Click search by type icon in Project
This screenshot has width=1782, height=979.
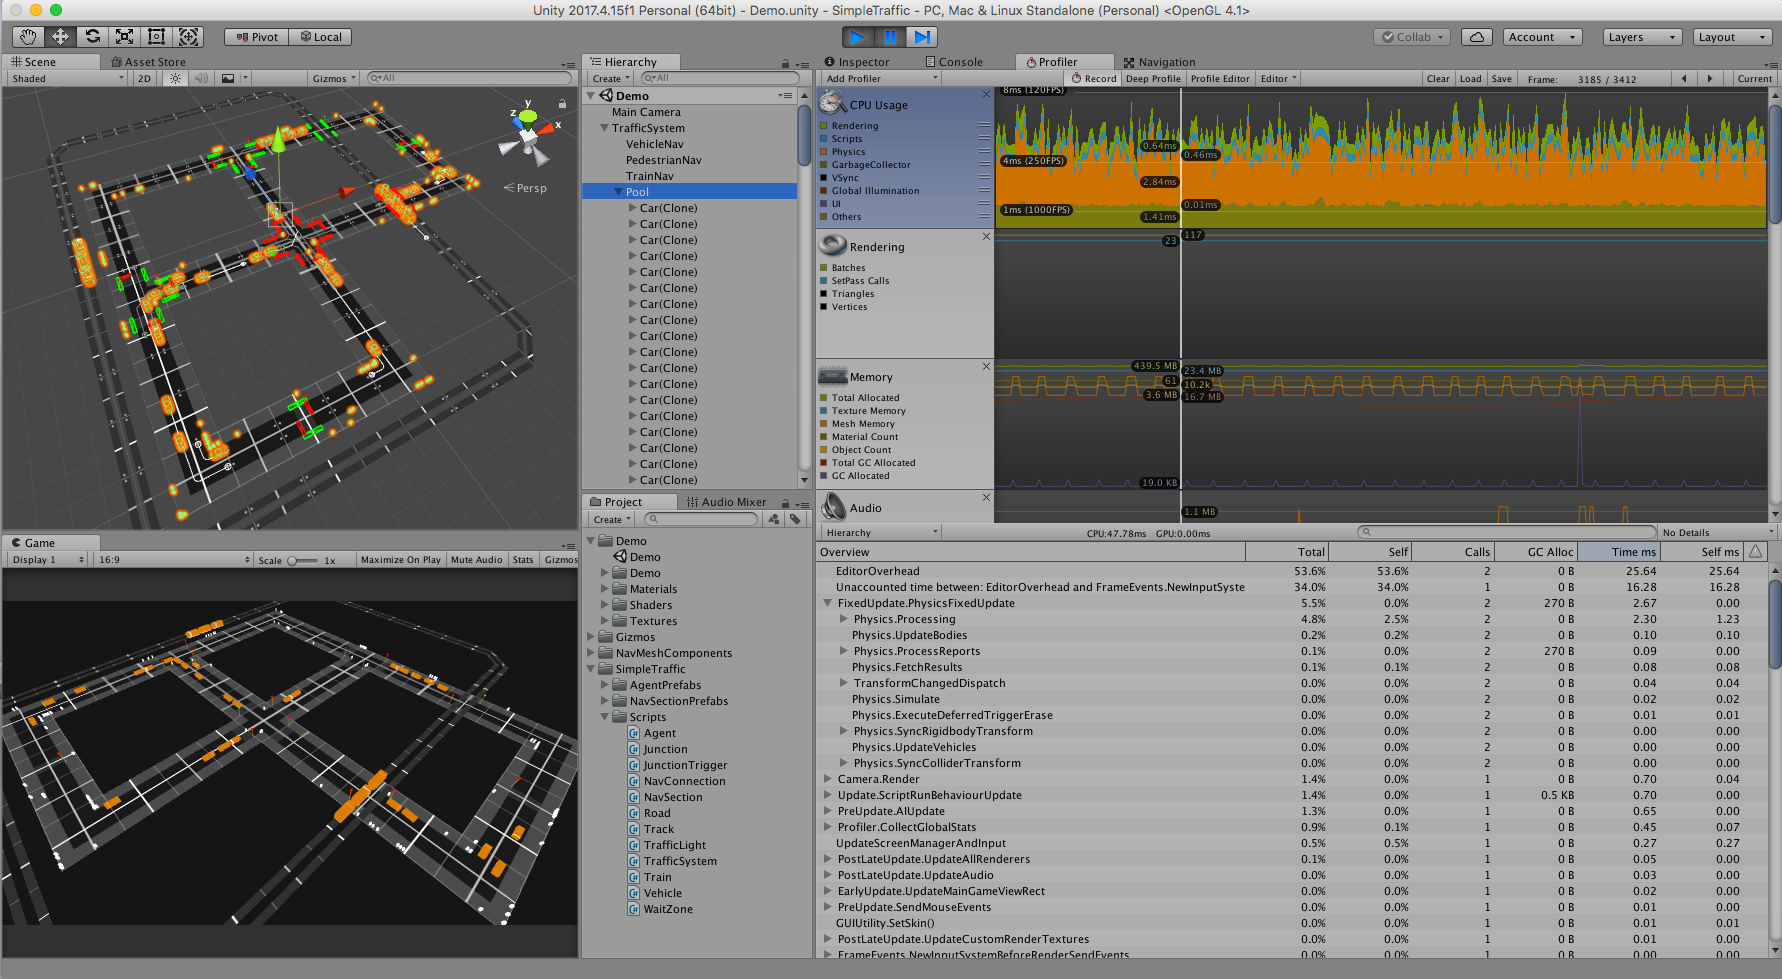click(x=773, y=519)
